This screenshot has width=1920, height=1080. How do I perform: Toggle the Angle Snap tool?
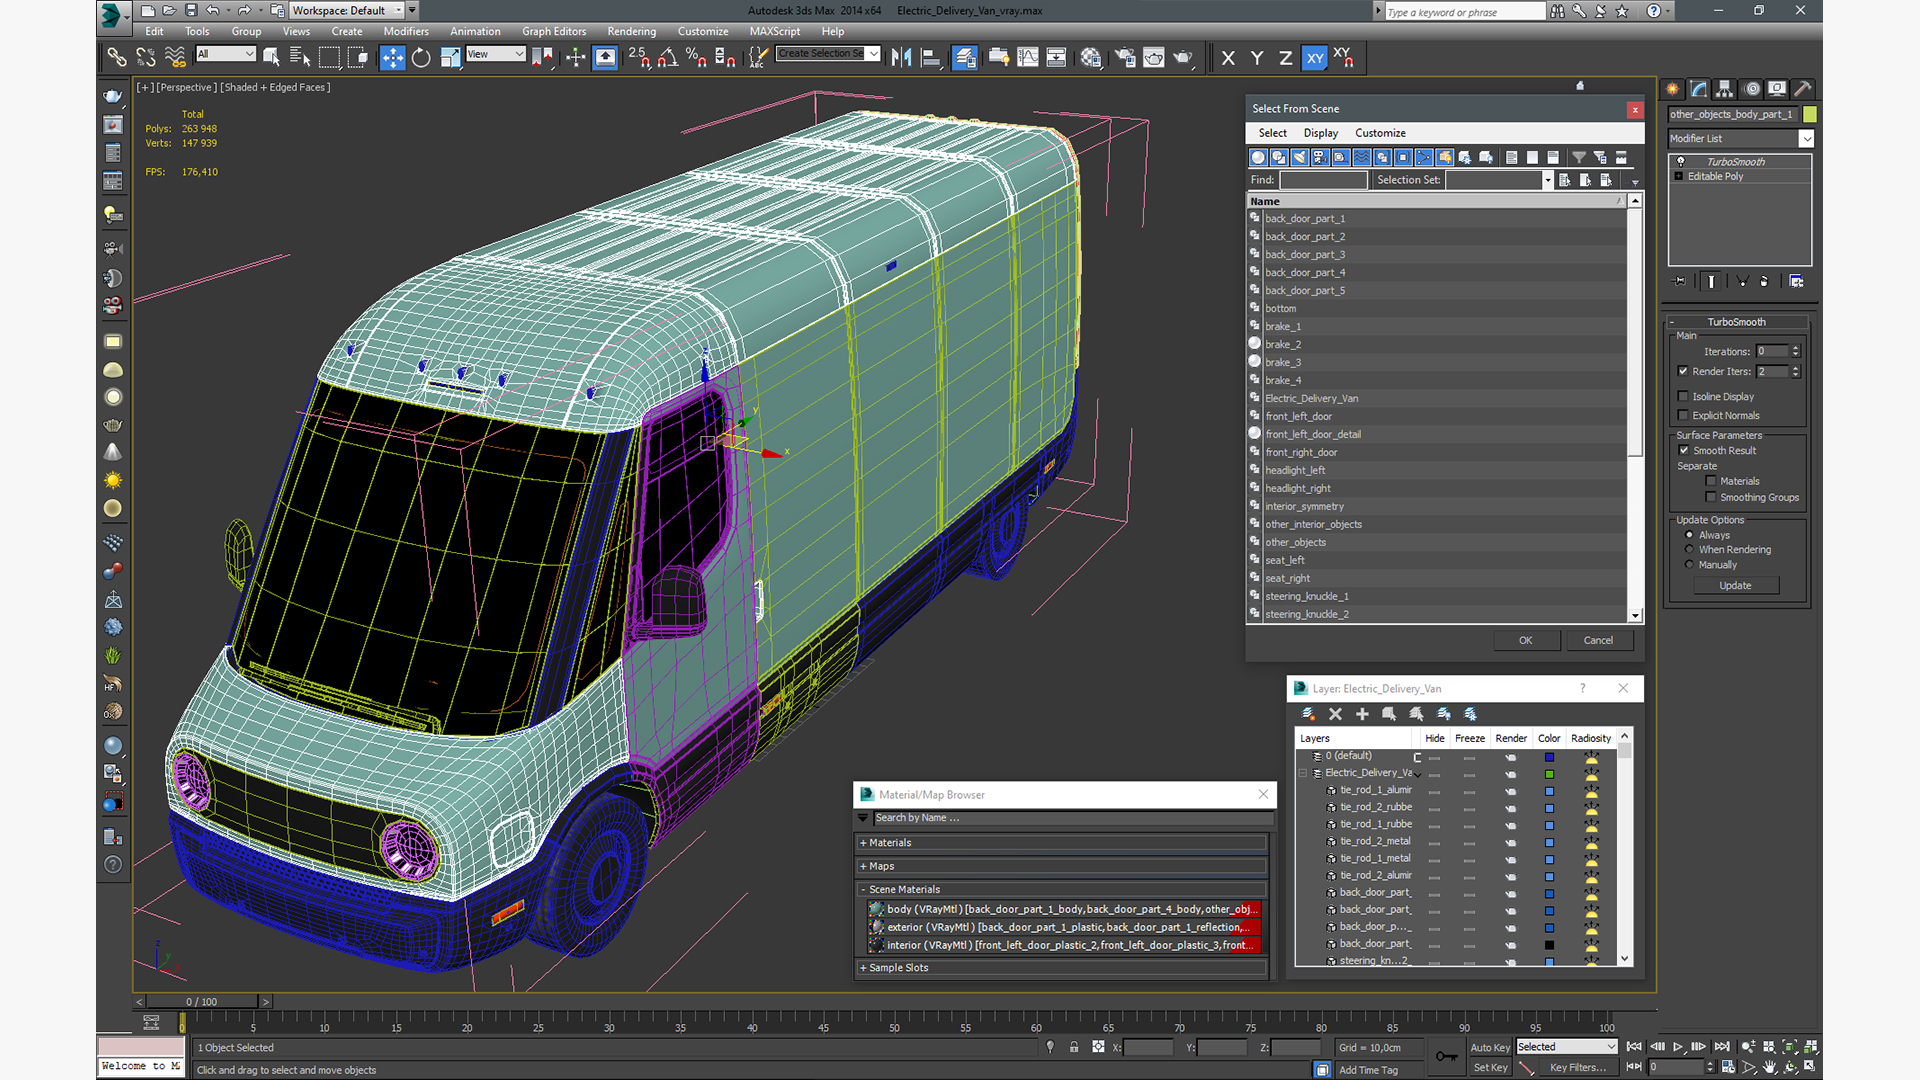[667, 58]
